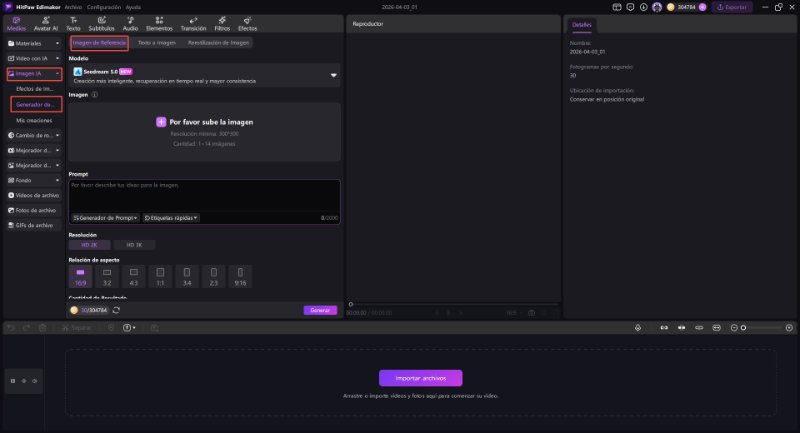Click the refresh credits icon beside coin count

tap(117, 310)
